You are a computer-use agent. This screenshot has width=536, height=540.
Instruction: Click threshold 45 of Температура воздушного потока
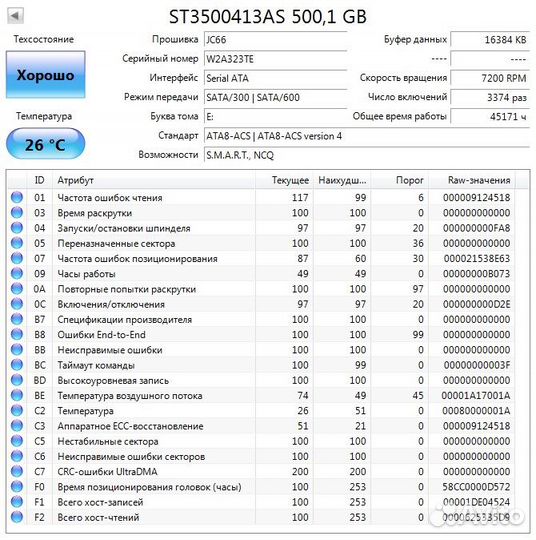(418, 396)
